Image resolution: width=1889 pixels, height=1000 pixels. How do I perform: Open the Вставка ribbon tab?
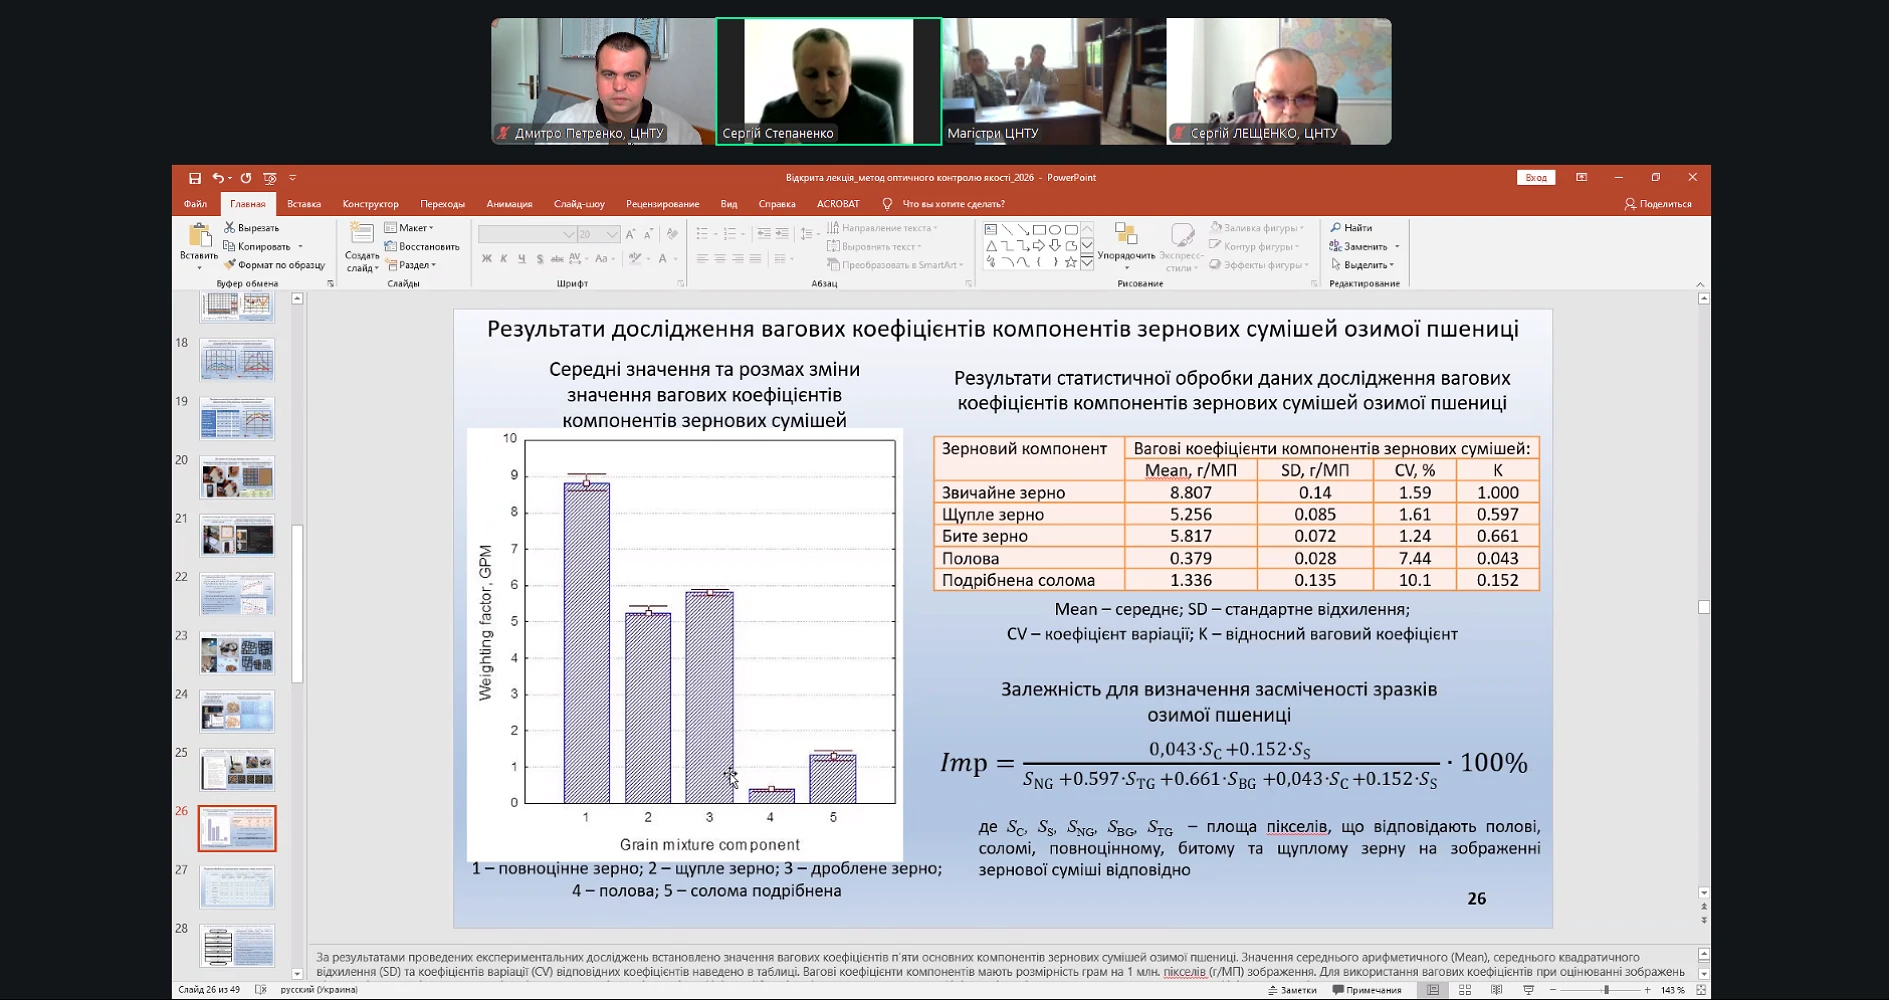[x=304, y=204]
